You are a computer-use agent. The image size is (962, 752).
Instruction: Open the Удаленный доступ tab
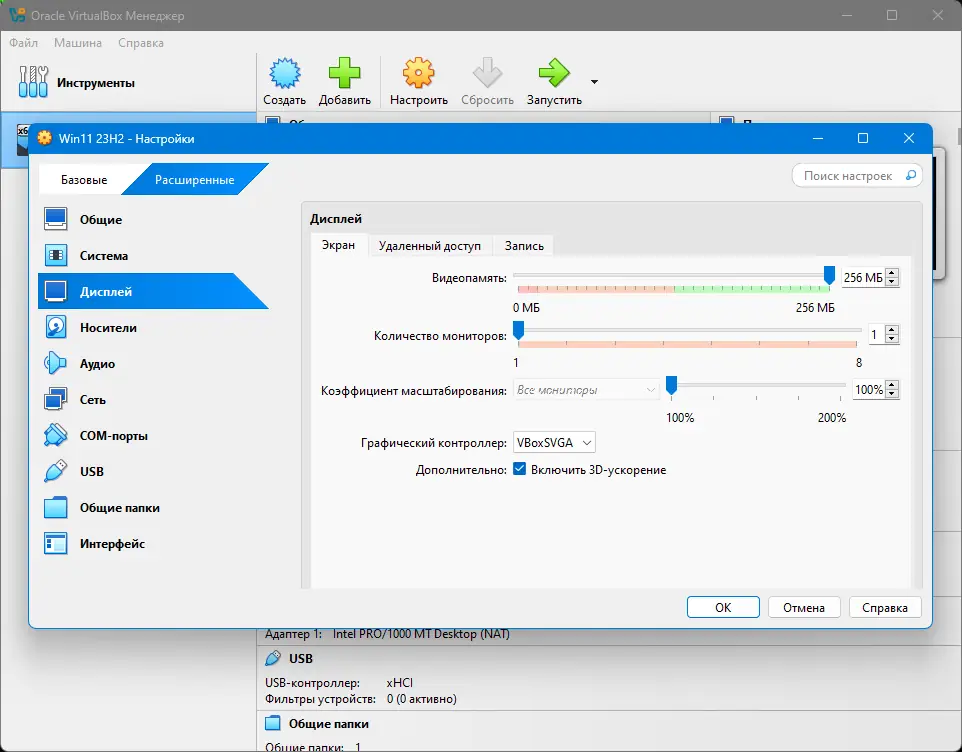pos(429,246)
